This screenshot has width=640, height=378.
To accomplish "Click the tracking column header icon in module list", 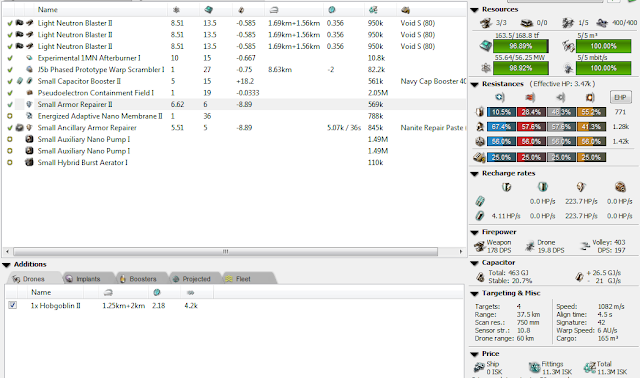I will tap(332, 10).
